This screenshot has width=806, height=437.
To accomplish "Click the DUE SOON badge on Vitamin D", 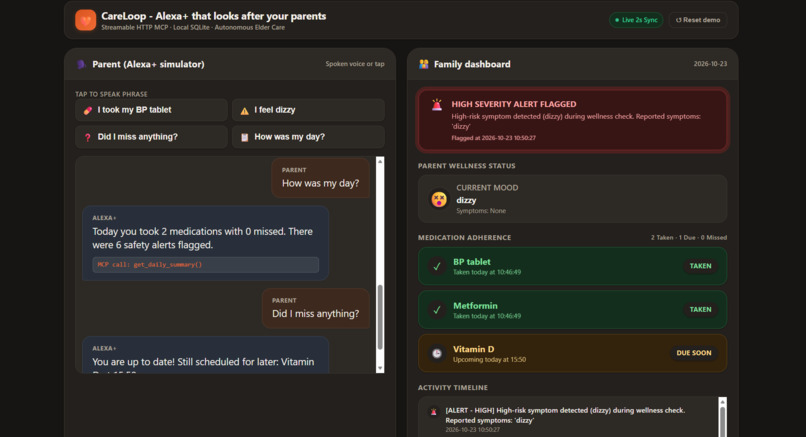I will click(693, 353).
